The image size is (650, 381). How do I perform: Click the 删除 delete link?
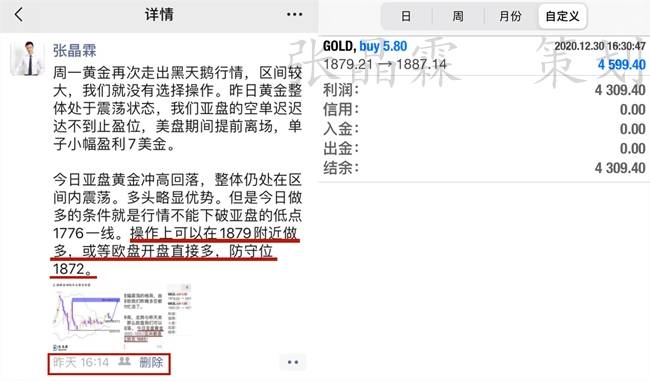tap(151, 362)
